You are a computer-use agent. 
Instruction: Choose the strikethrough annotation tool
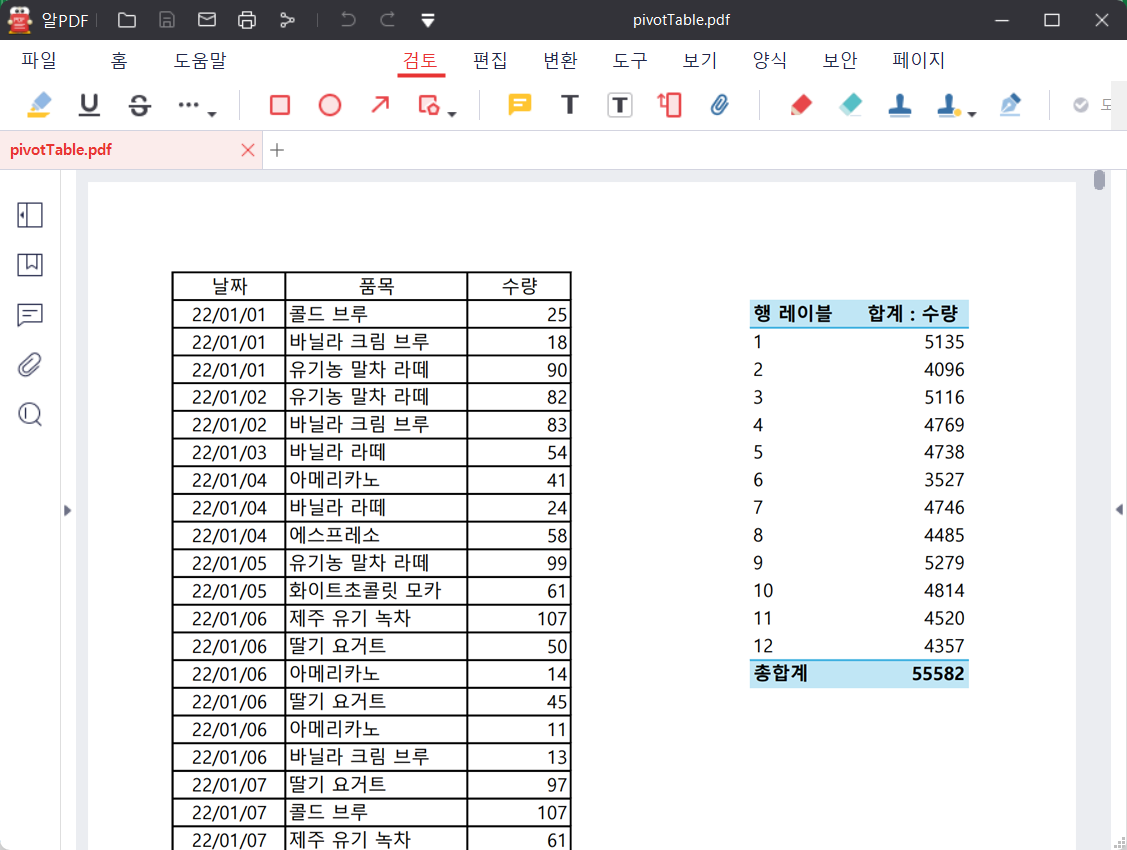click(139, 104)
